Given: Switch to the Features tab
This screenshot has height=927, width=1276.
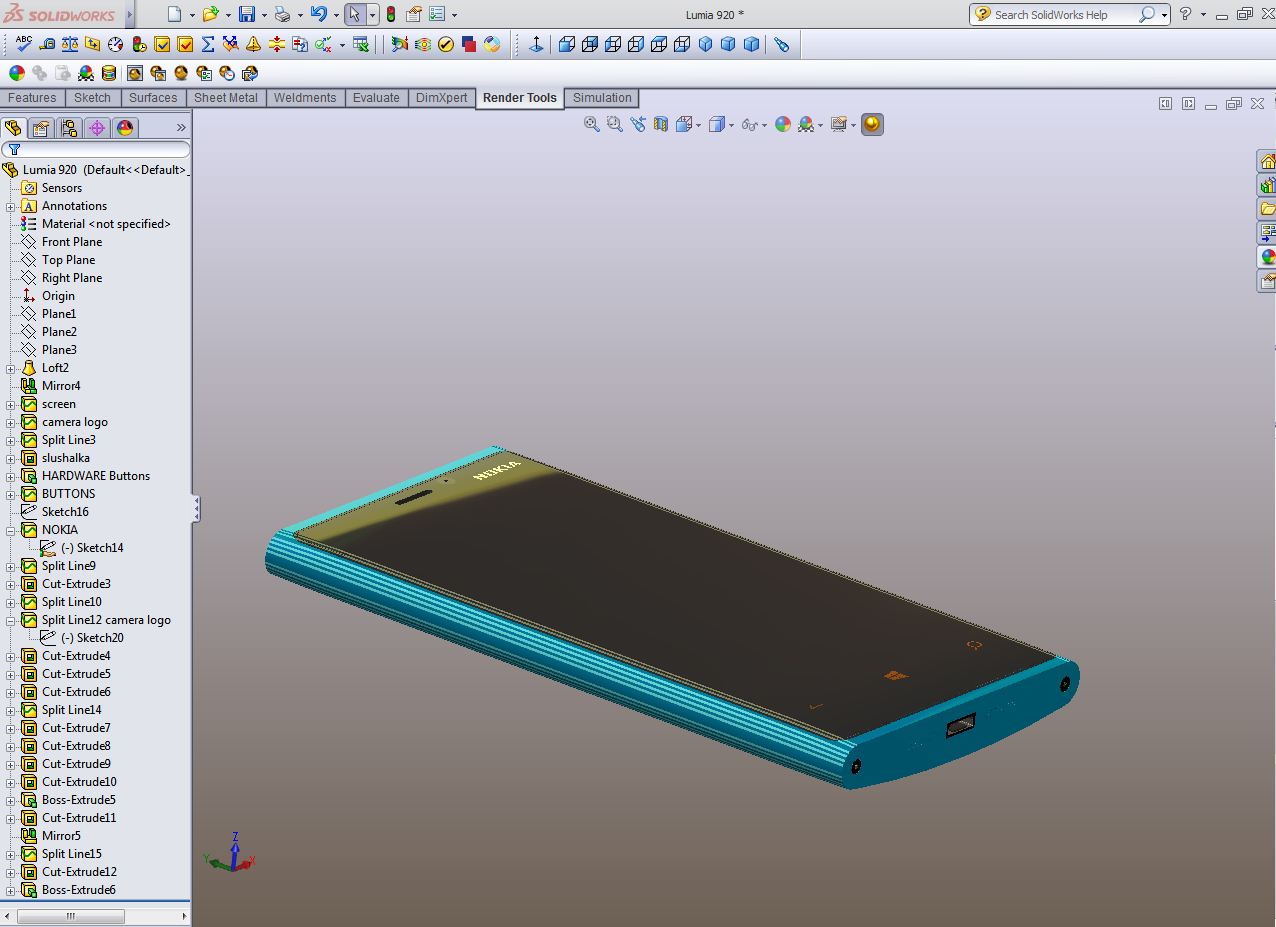Looking at the screenshot, I should pos(32,98).
